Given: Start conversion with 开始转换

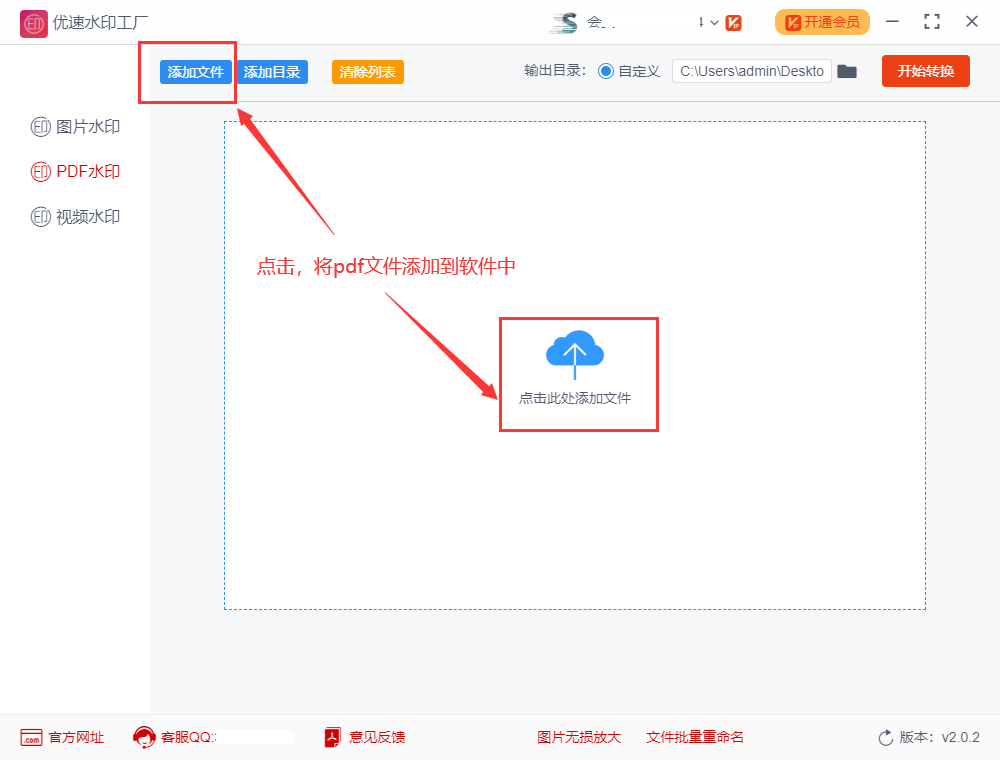Looking at the screenshot, I should [x=925, y=71].
